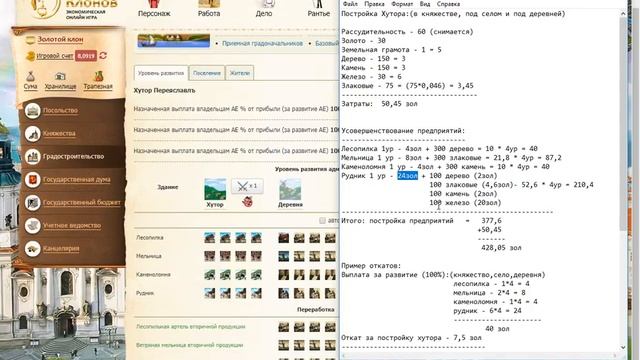This screenshot has height=360, width=640.
Task: Follow the Приемная градоначальников link
Action: (x=262, y=43)
